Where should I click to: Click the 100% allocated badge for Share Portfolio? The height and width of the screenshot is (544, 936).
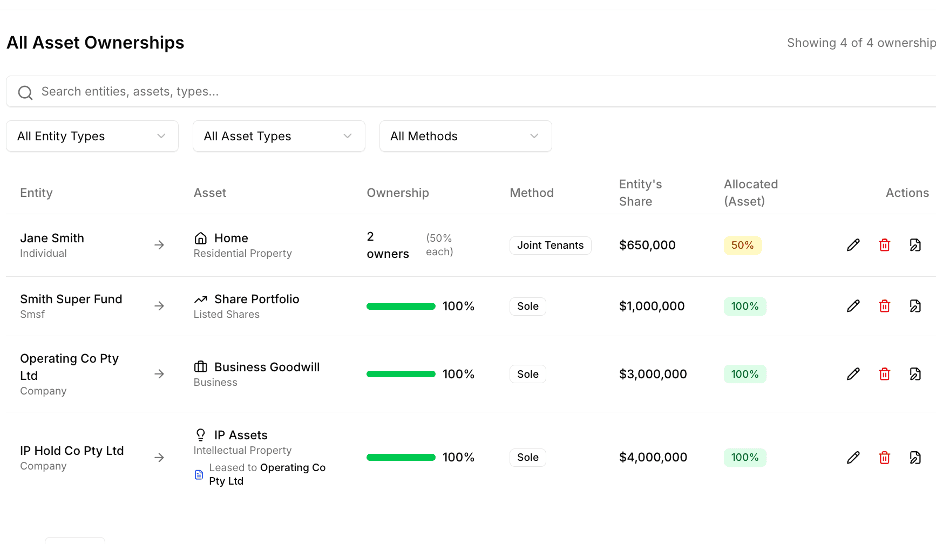[x=745, y=306]
